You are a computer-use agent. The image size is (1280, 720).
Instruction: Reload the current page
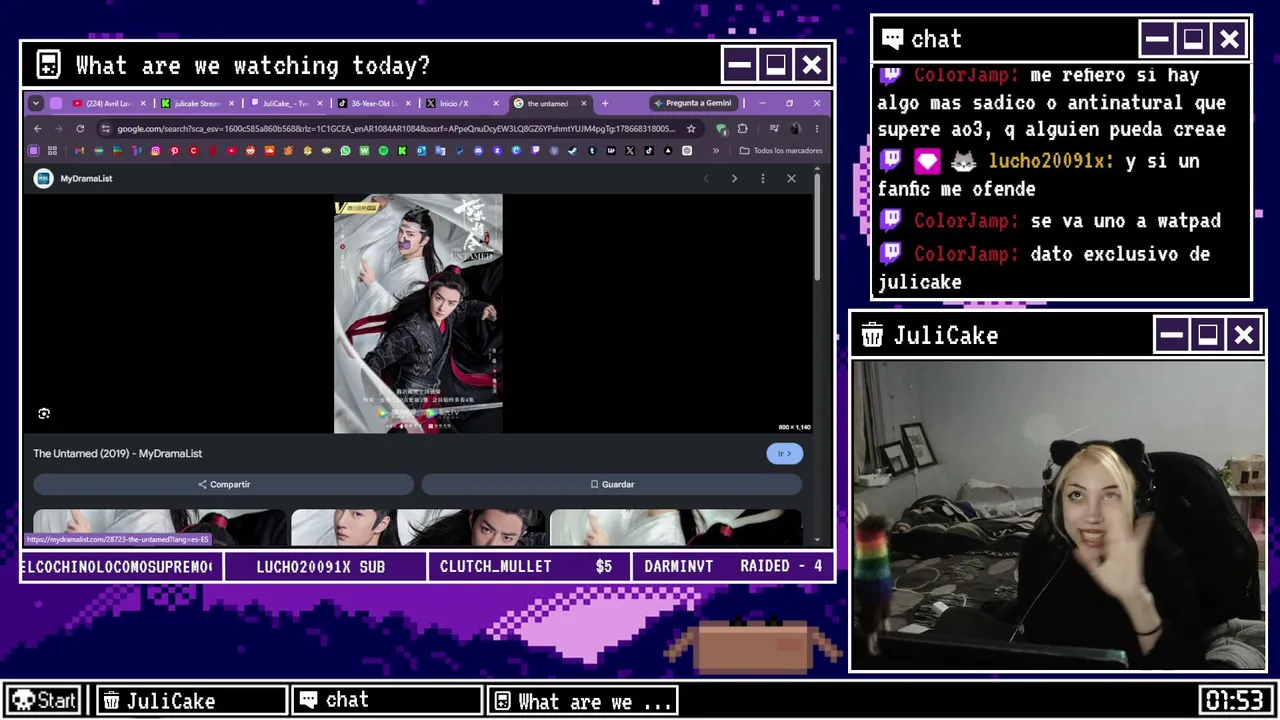coord(80,129)
